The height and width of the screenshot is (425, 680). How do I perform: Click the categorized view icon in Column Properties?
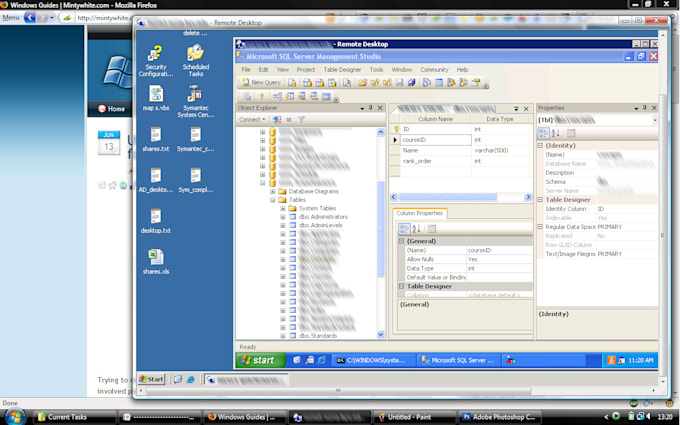tap(403, 228)
